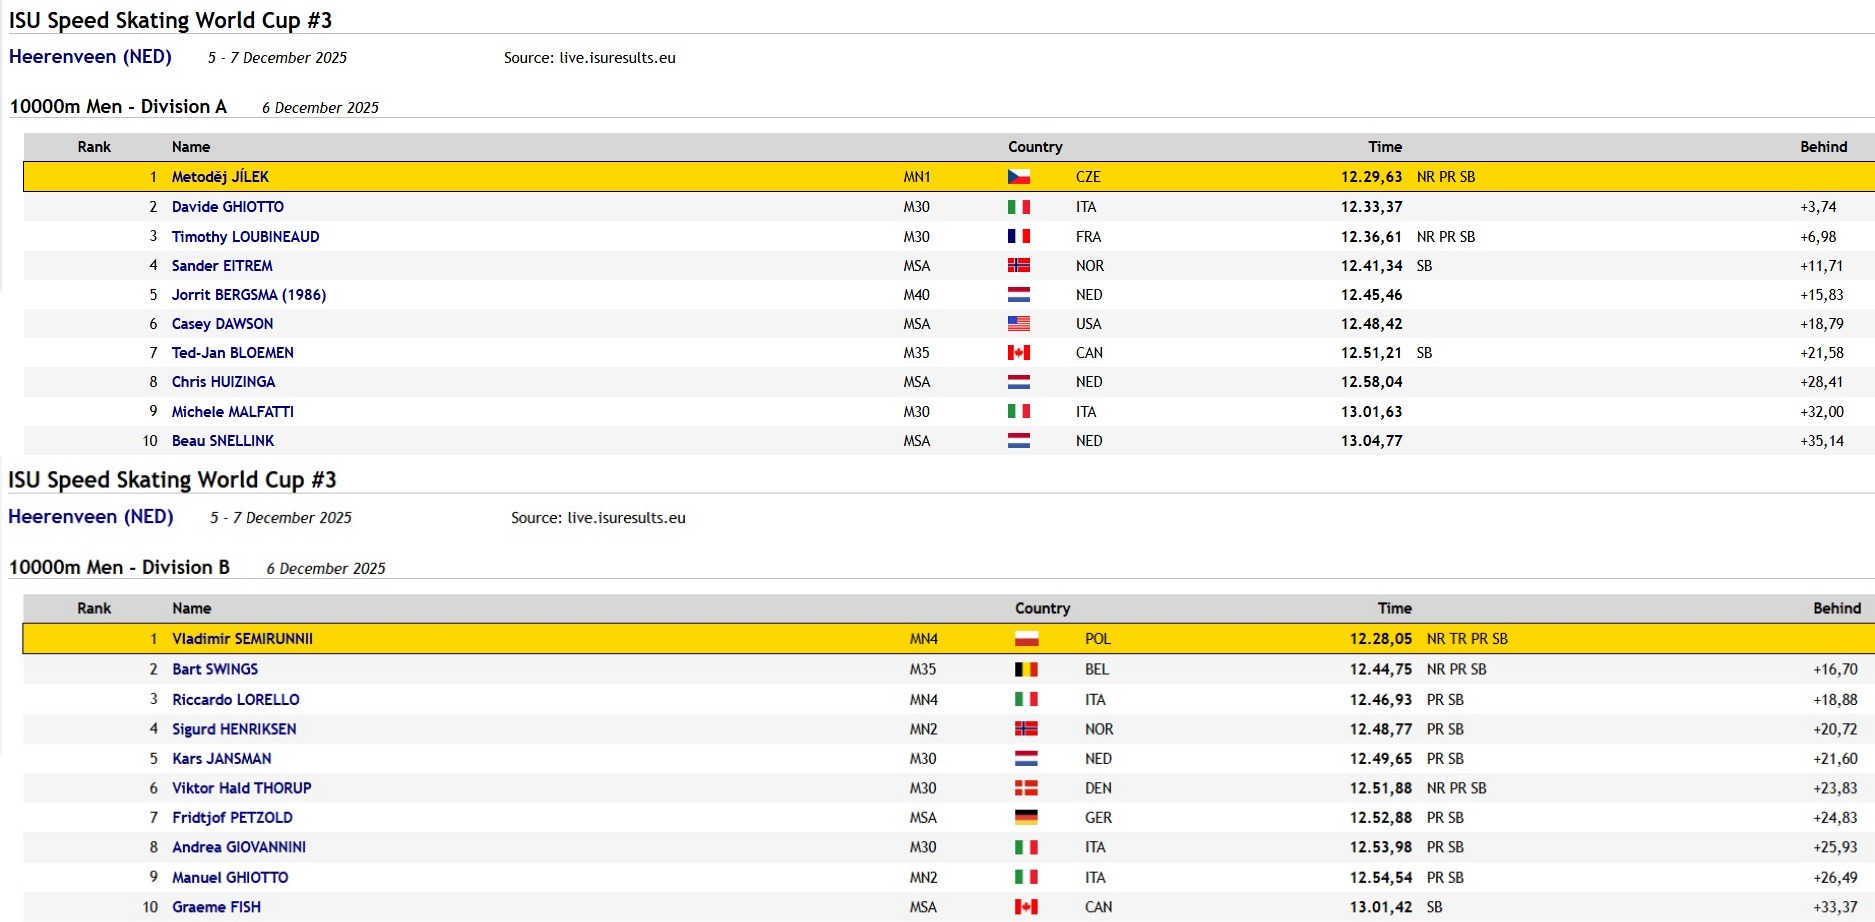Screen dimensions: 1875x922
Task: Click the French flag for Timothy Loubineaud
Action: coord(1018,237)
